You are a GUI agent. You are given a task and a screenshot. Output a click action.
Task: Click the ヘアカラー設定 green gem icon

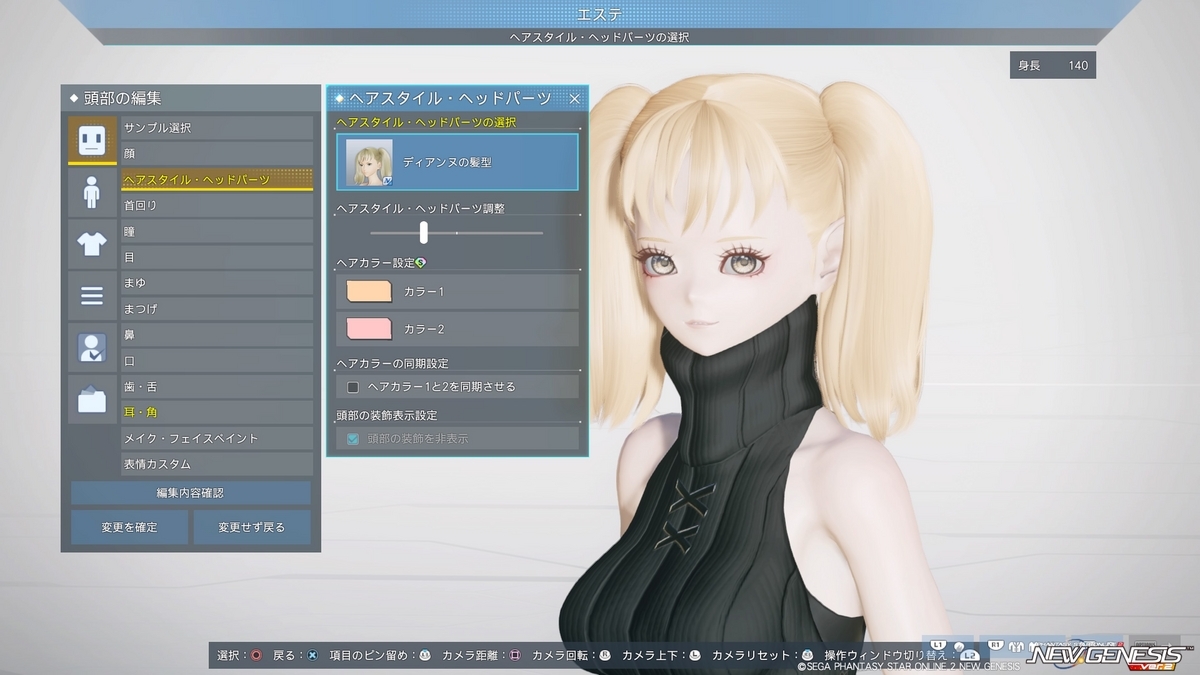point(421,262)
